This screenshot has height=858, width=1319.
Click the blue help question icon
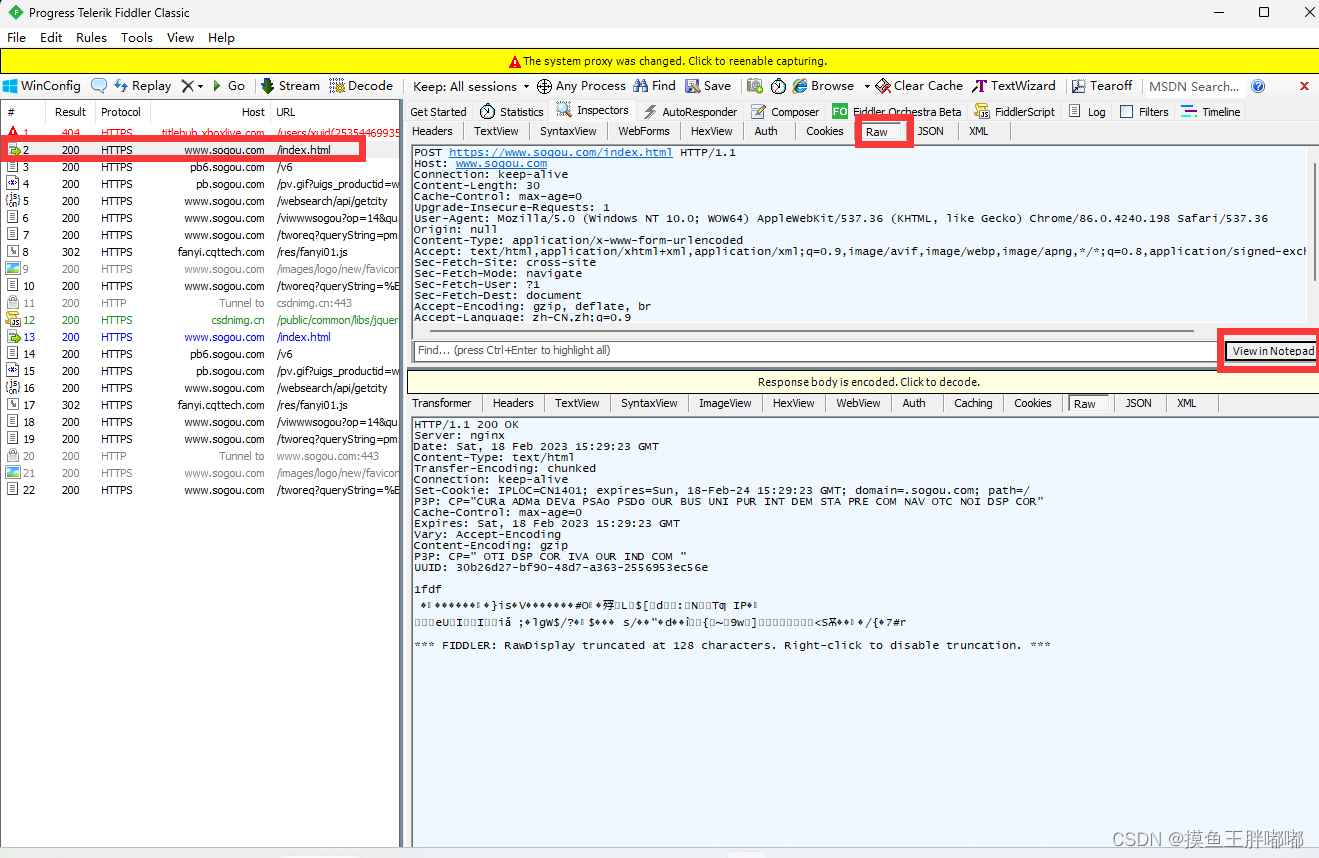1258,86
